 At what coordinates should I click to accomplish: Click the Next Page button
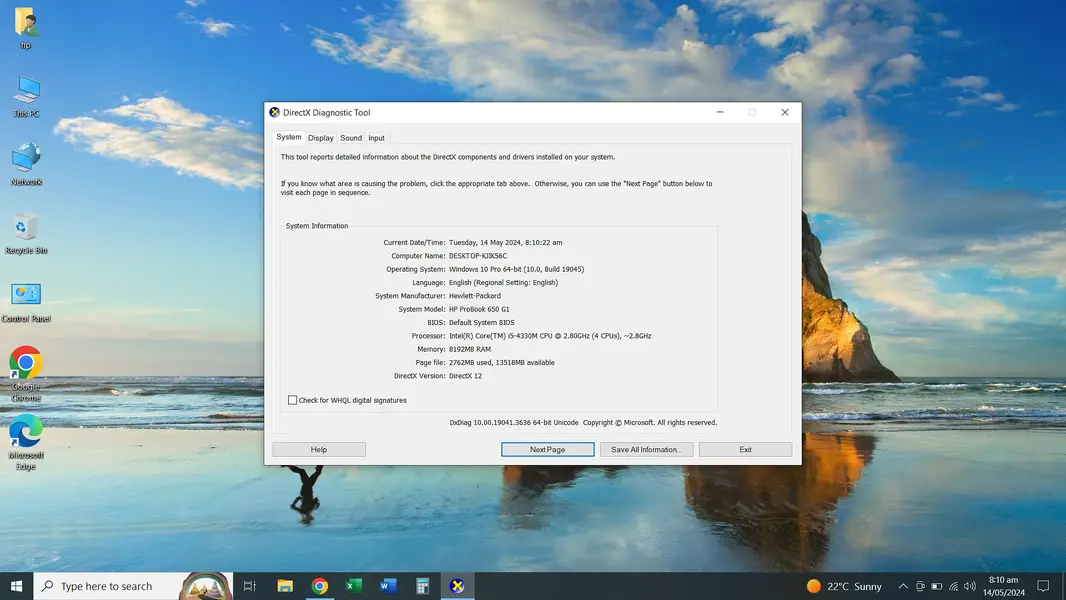[x=547, y=450]
